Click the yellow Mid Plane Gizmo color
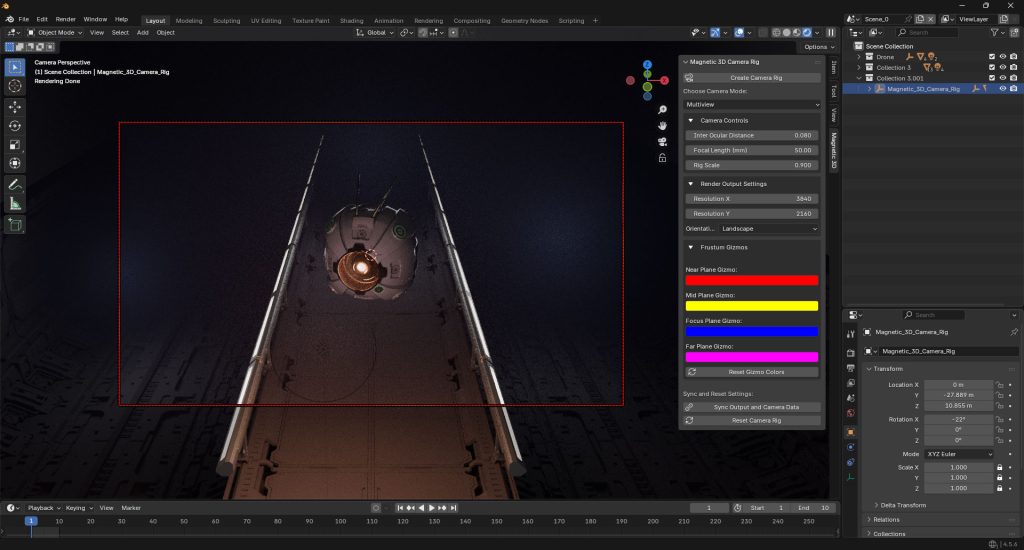The width and height of the screenshot is (1024, 550). click(x=752, y=306)
